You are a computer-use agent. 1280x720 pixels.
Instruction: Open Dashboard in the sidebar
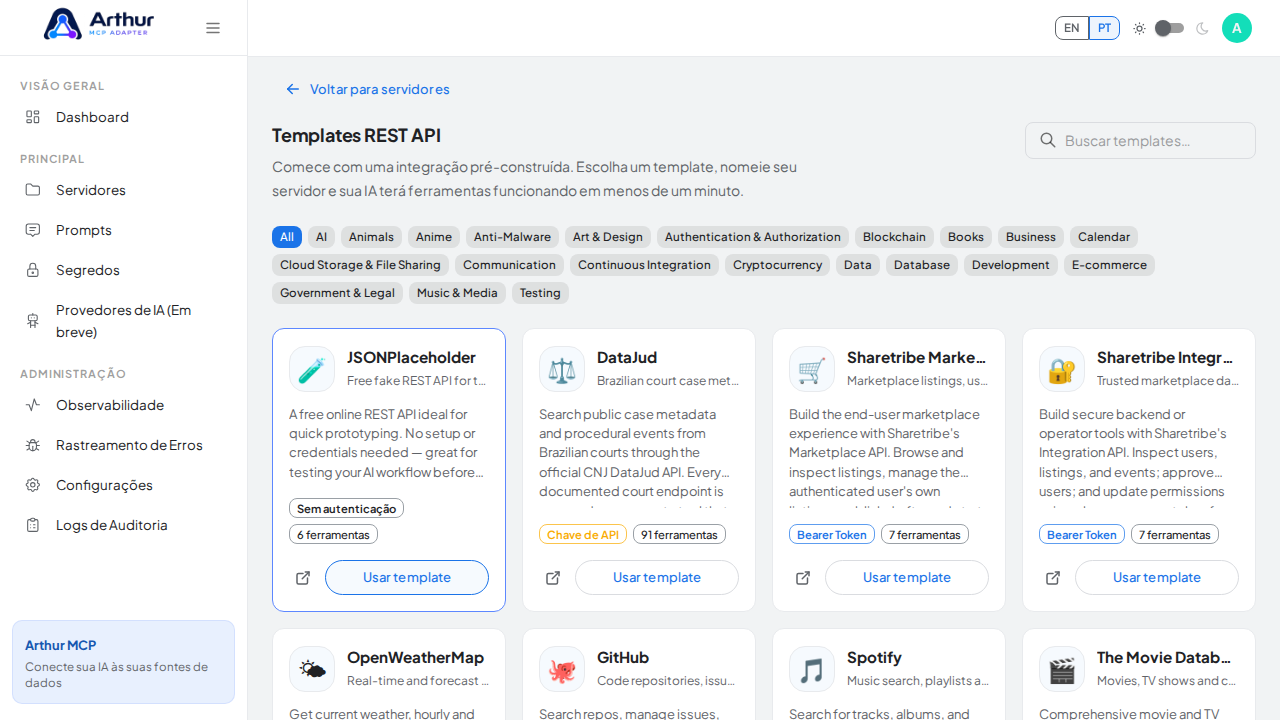(124, 117)
